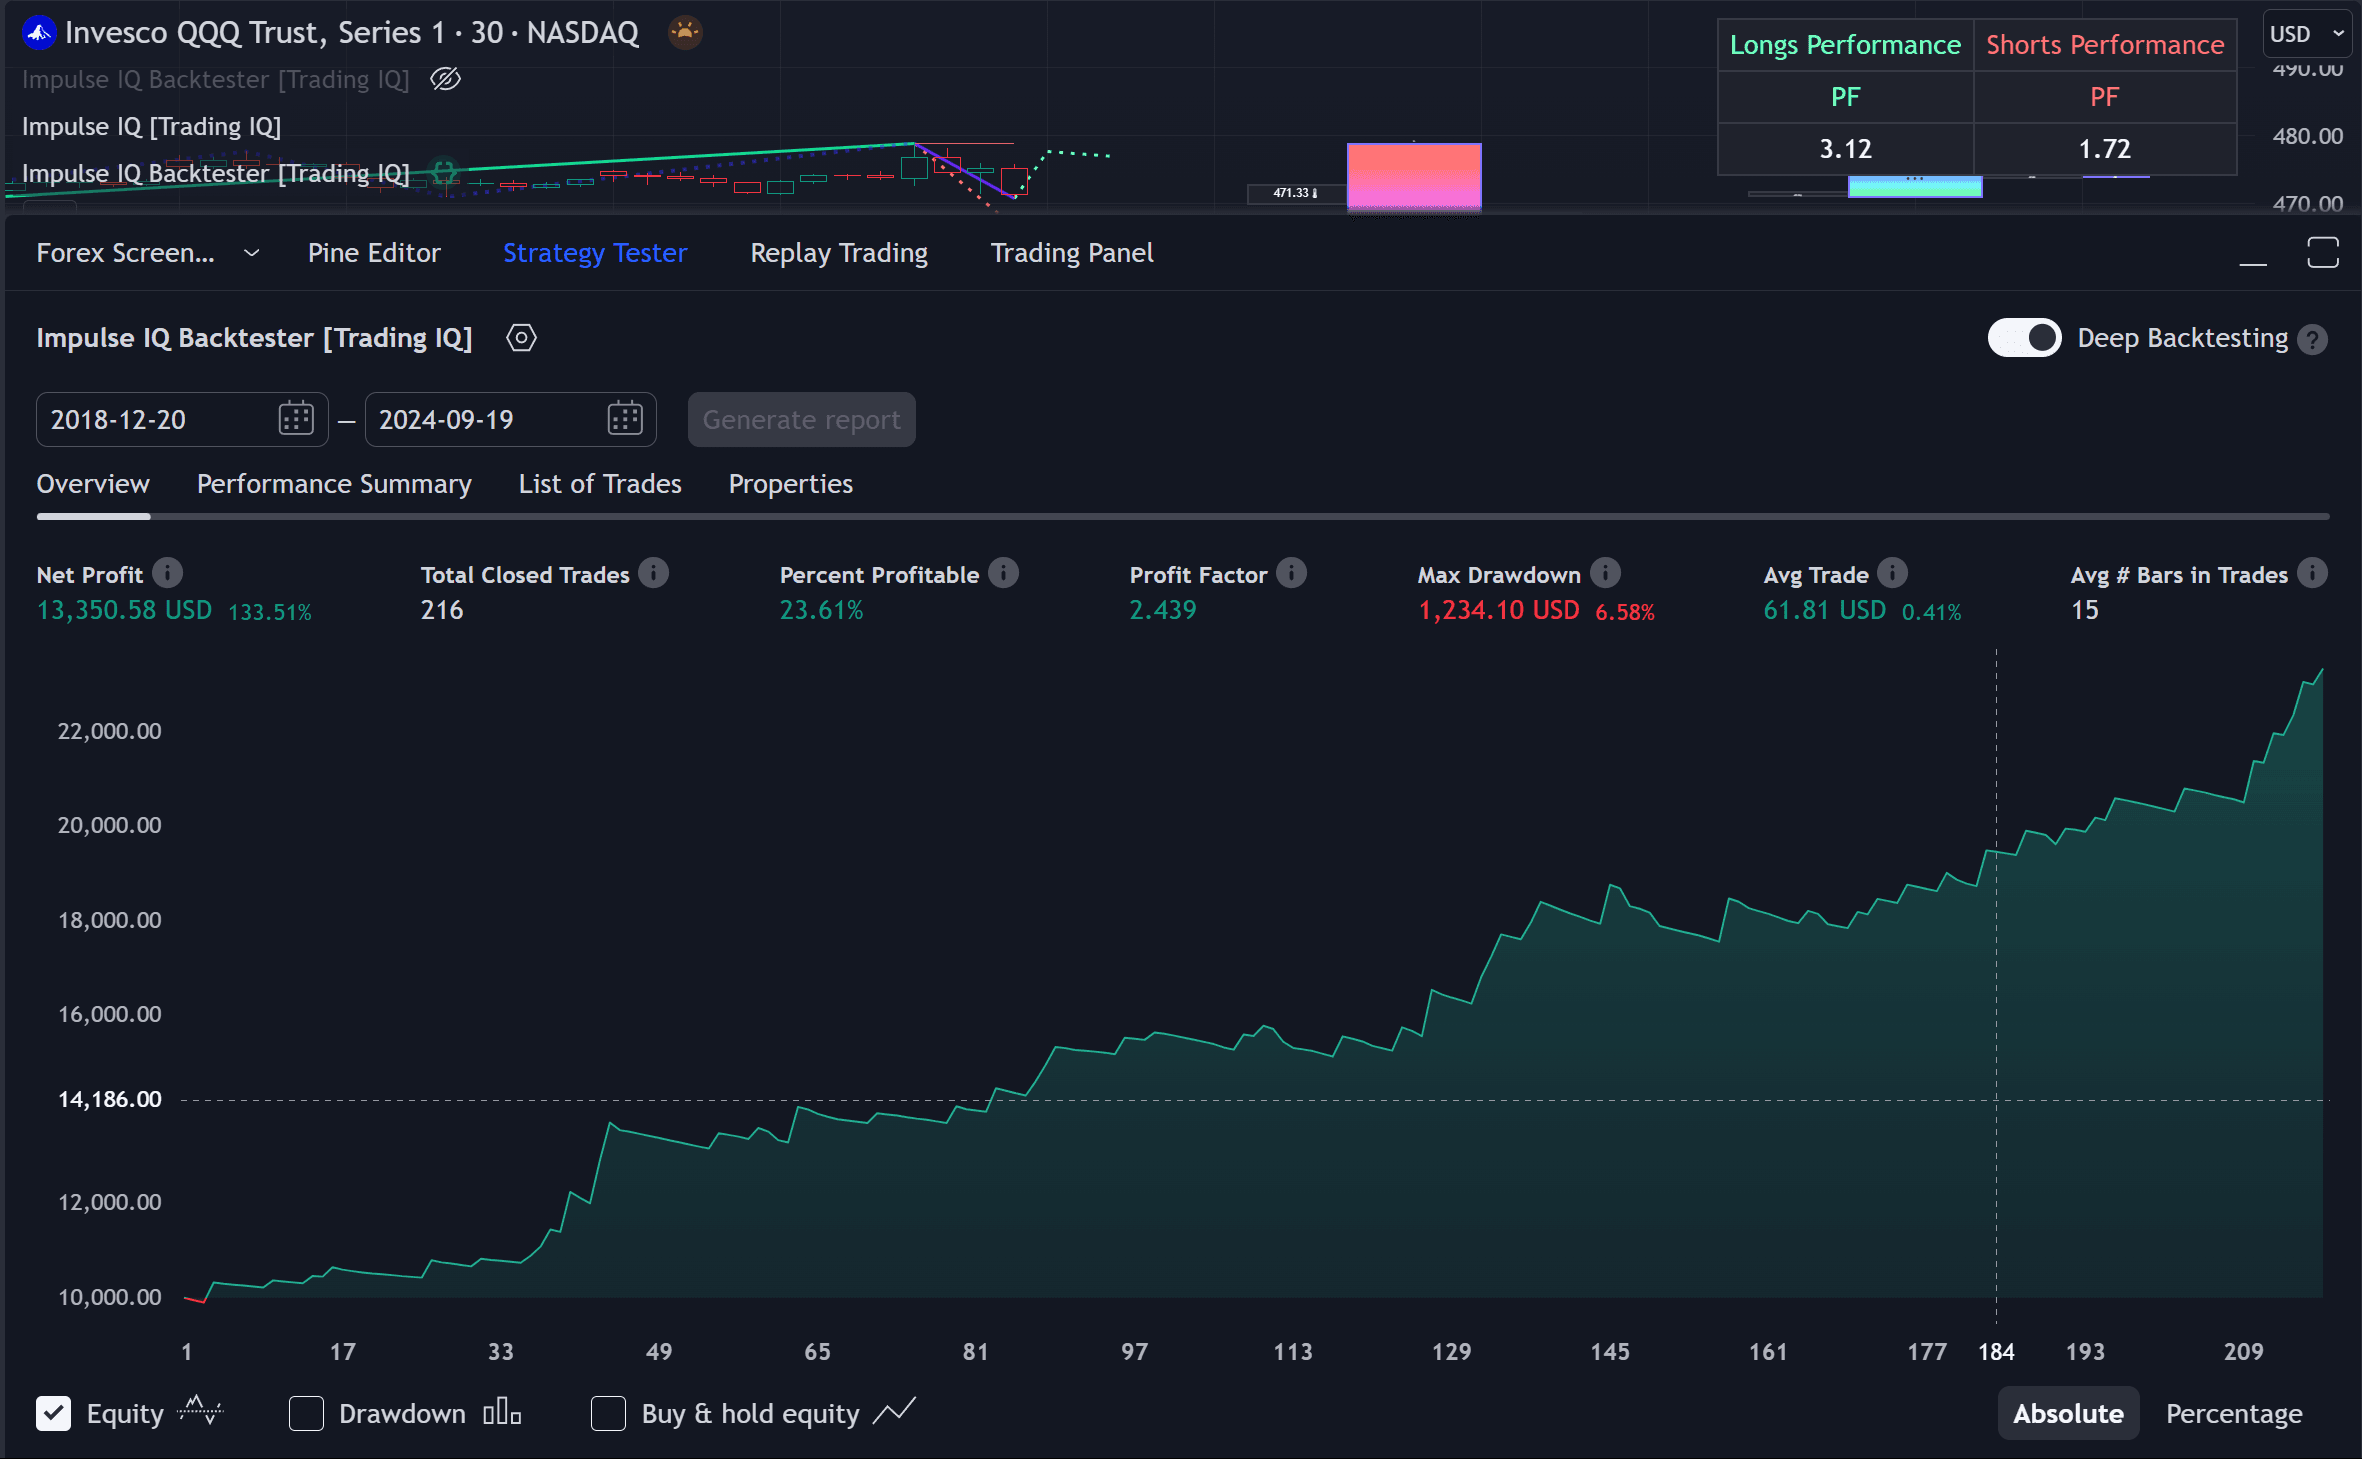Viewport: 2362px width, 1459px height.
Task: Click the Invesco QQQ symbol logo
Action: click(x=39, y=33)
